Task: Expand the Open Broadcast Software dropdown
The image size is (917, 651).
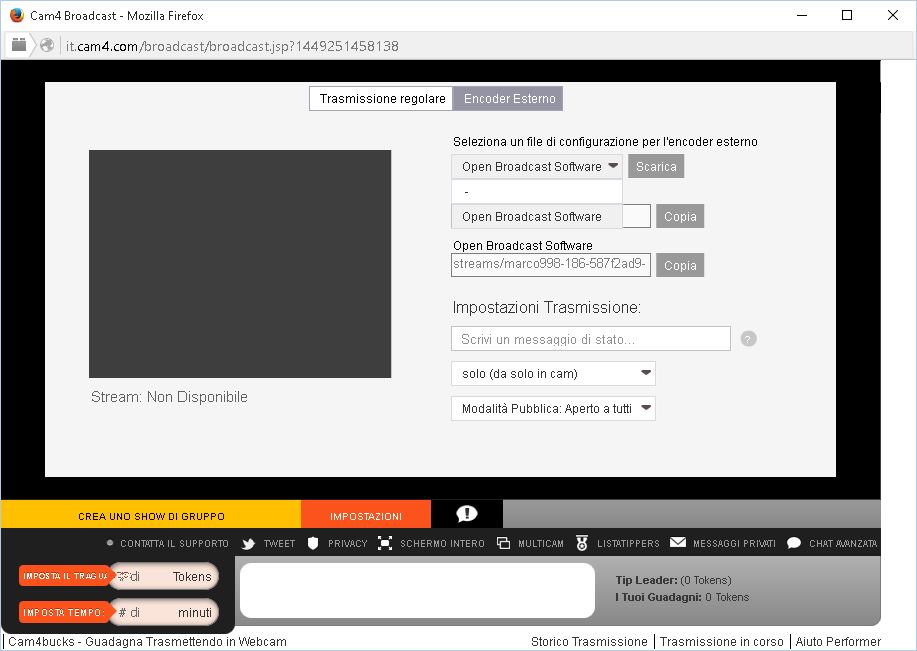Action: coord(537,167)
